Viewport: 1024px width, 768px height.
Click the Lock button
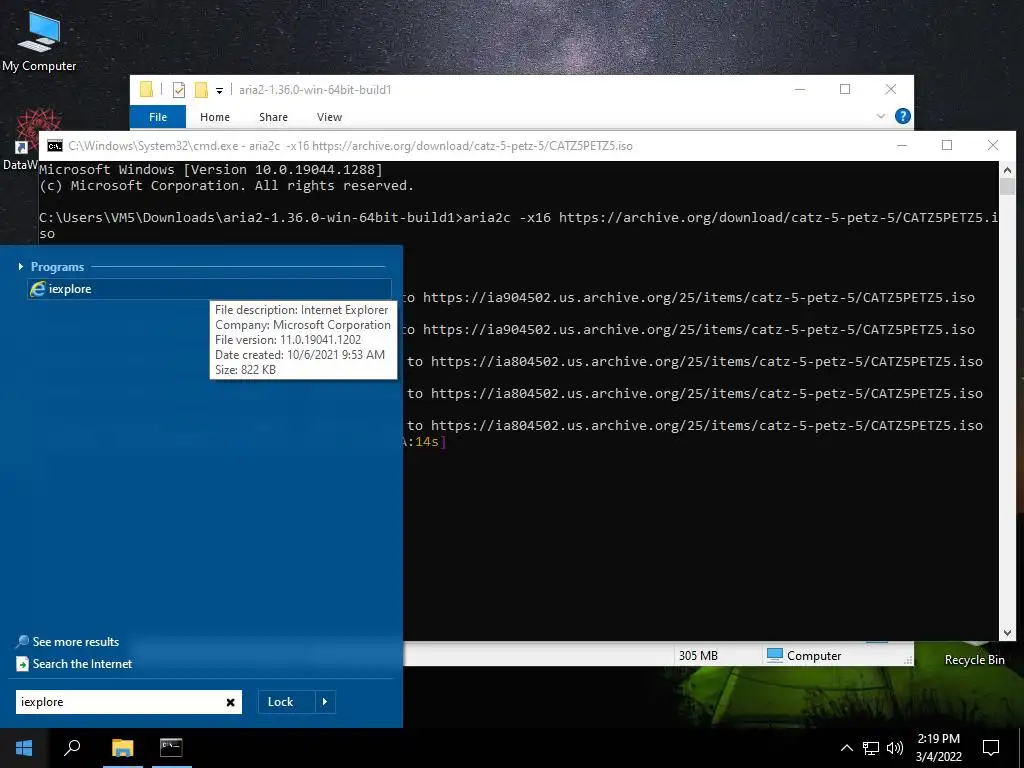coord(286,702)
